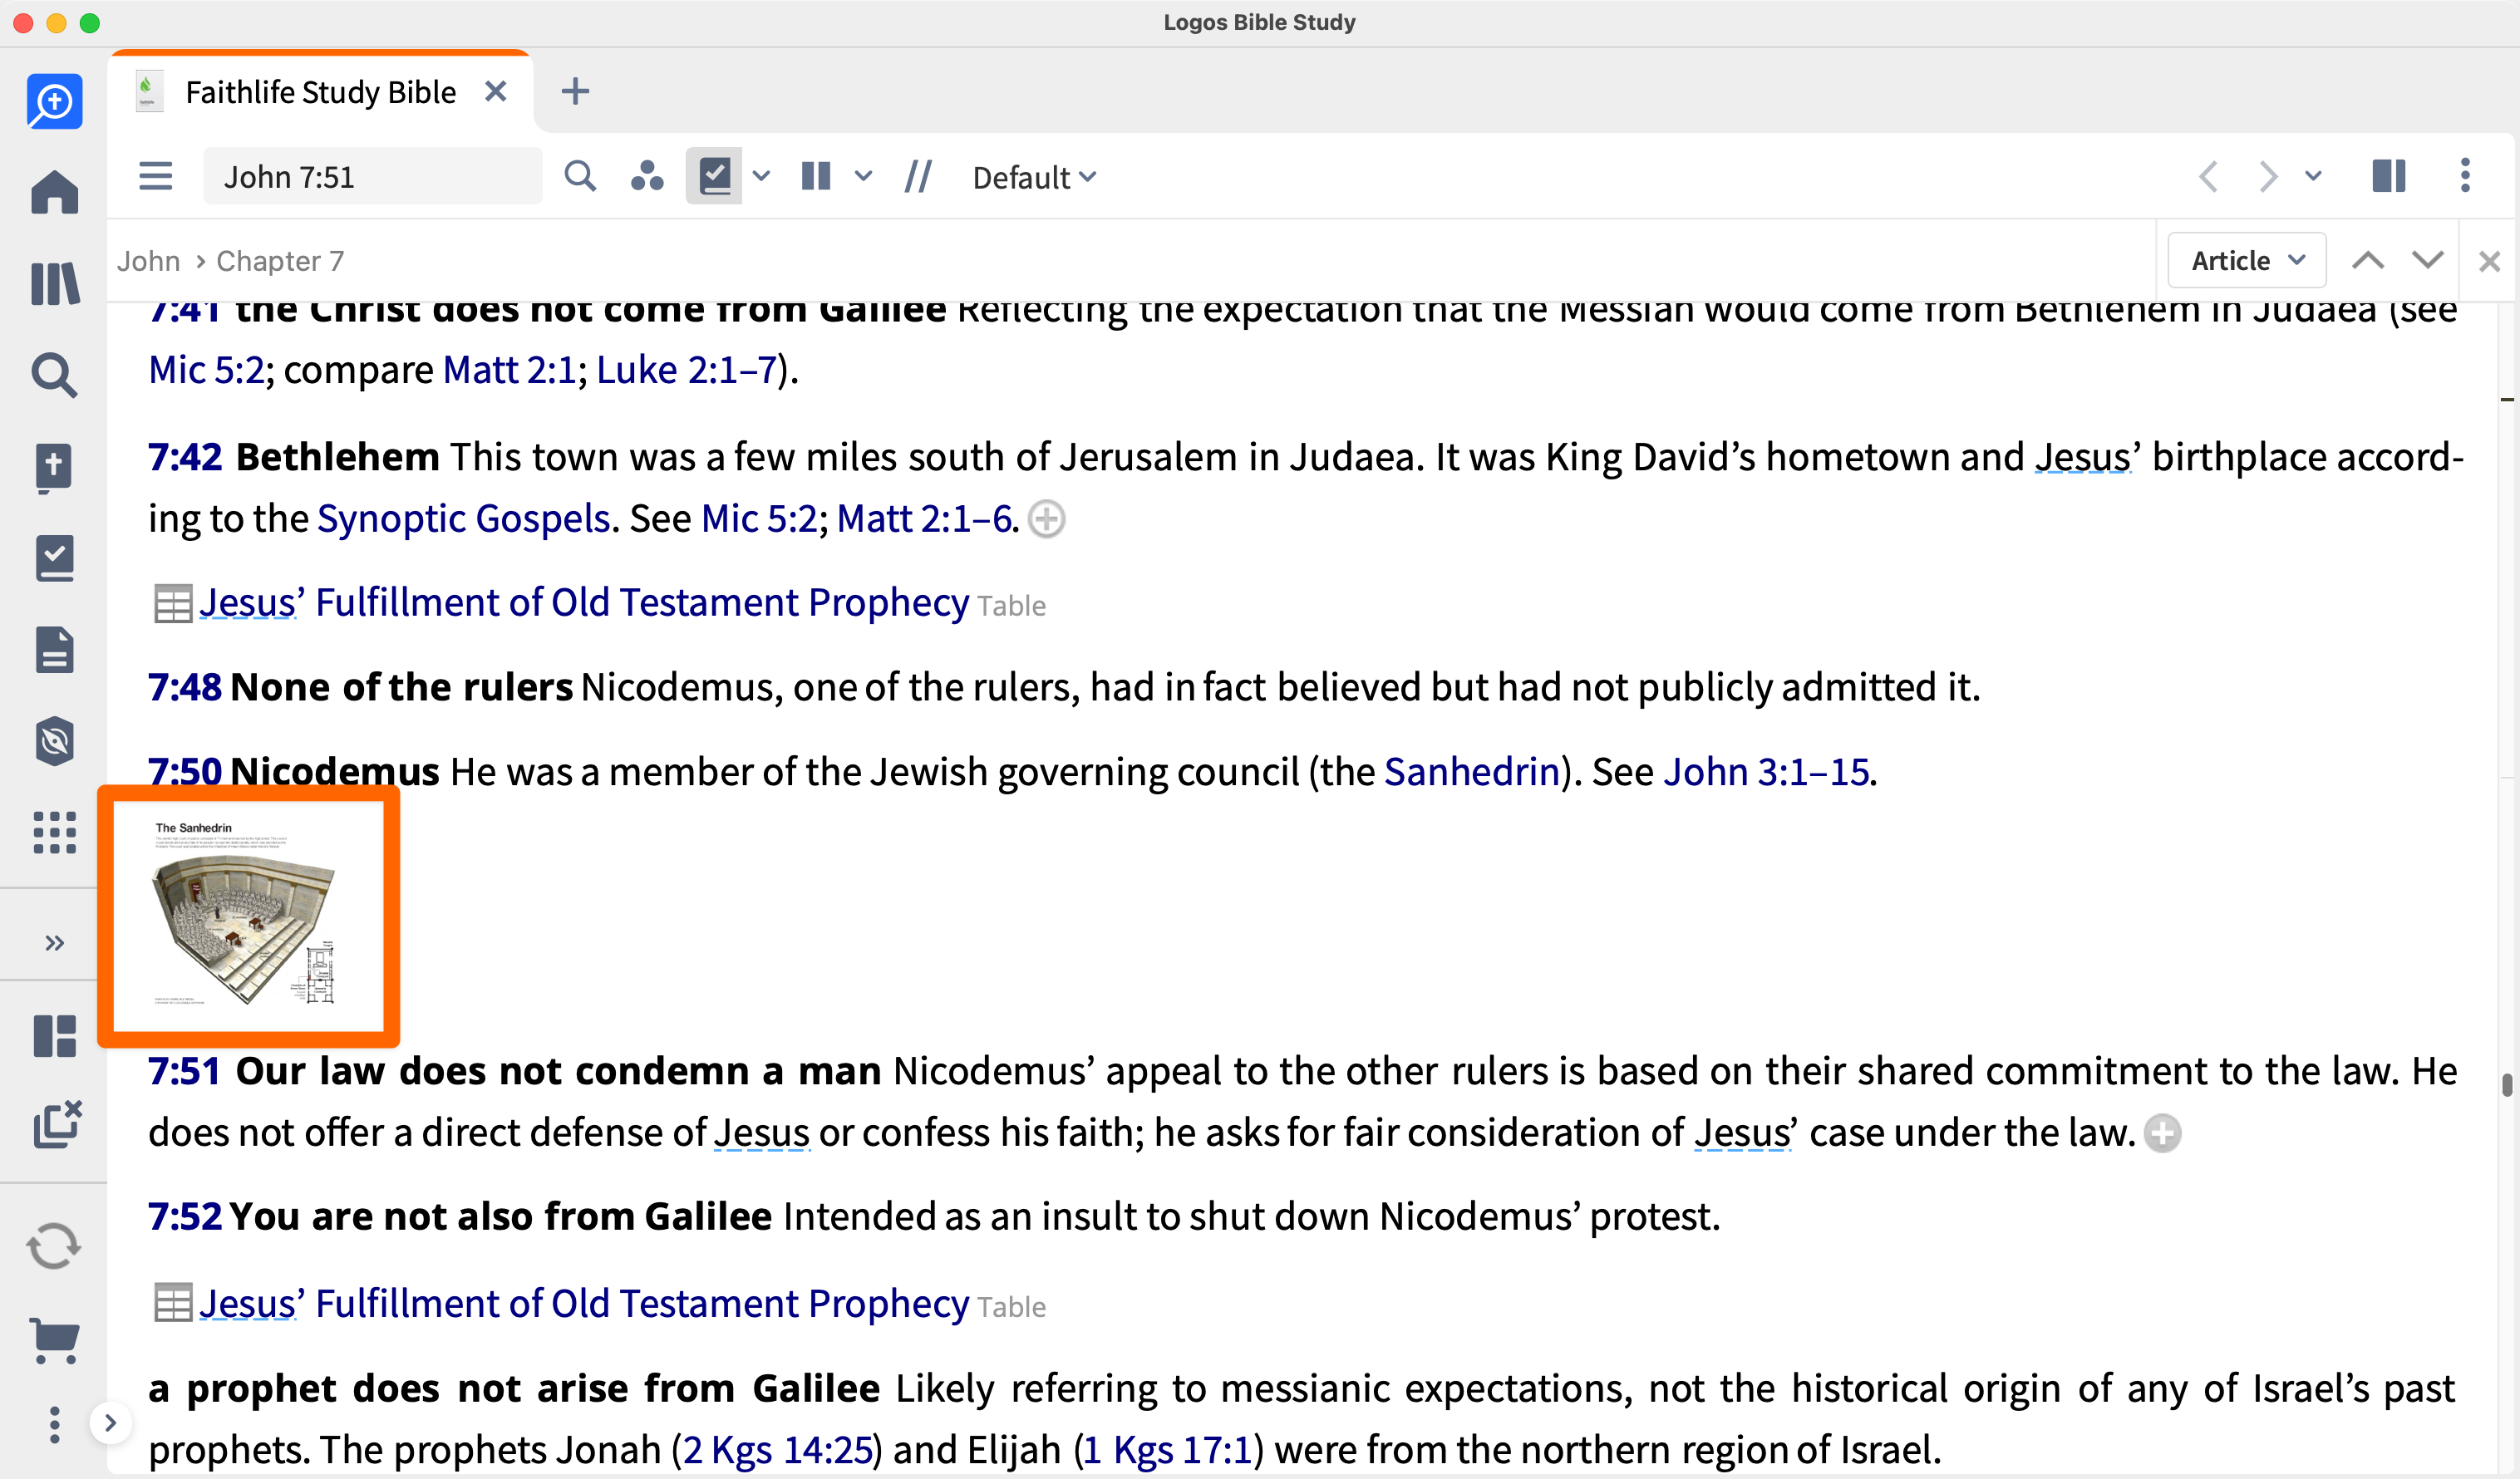Open the Default dropdown
The image size is (2520, 1479).
pyautogui.click(x=1035, y=177)
